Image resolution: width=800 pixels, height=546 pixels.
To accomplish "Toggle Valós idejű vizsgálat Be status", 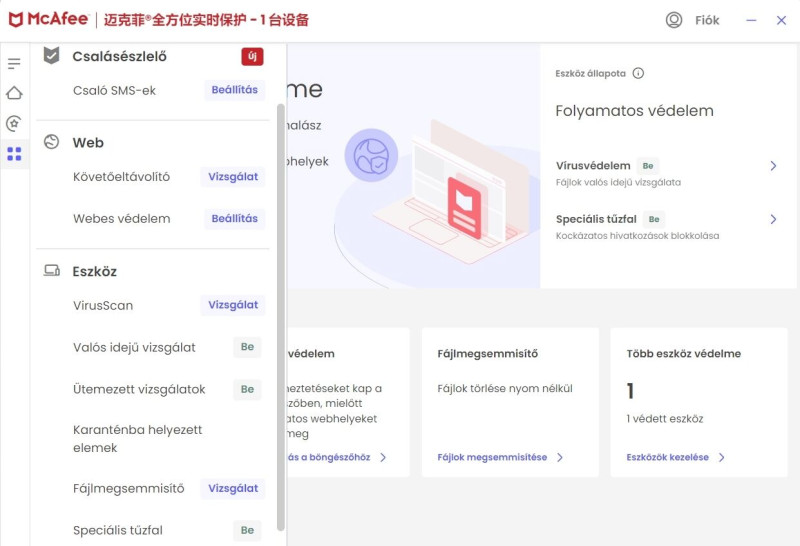I will [x=247, y=347].
